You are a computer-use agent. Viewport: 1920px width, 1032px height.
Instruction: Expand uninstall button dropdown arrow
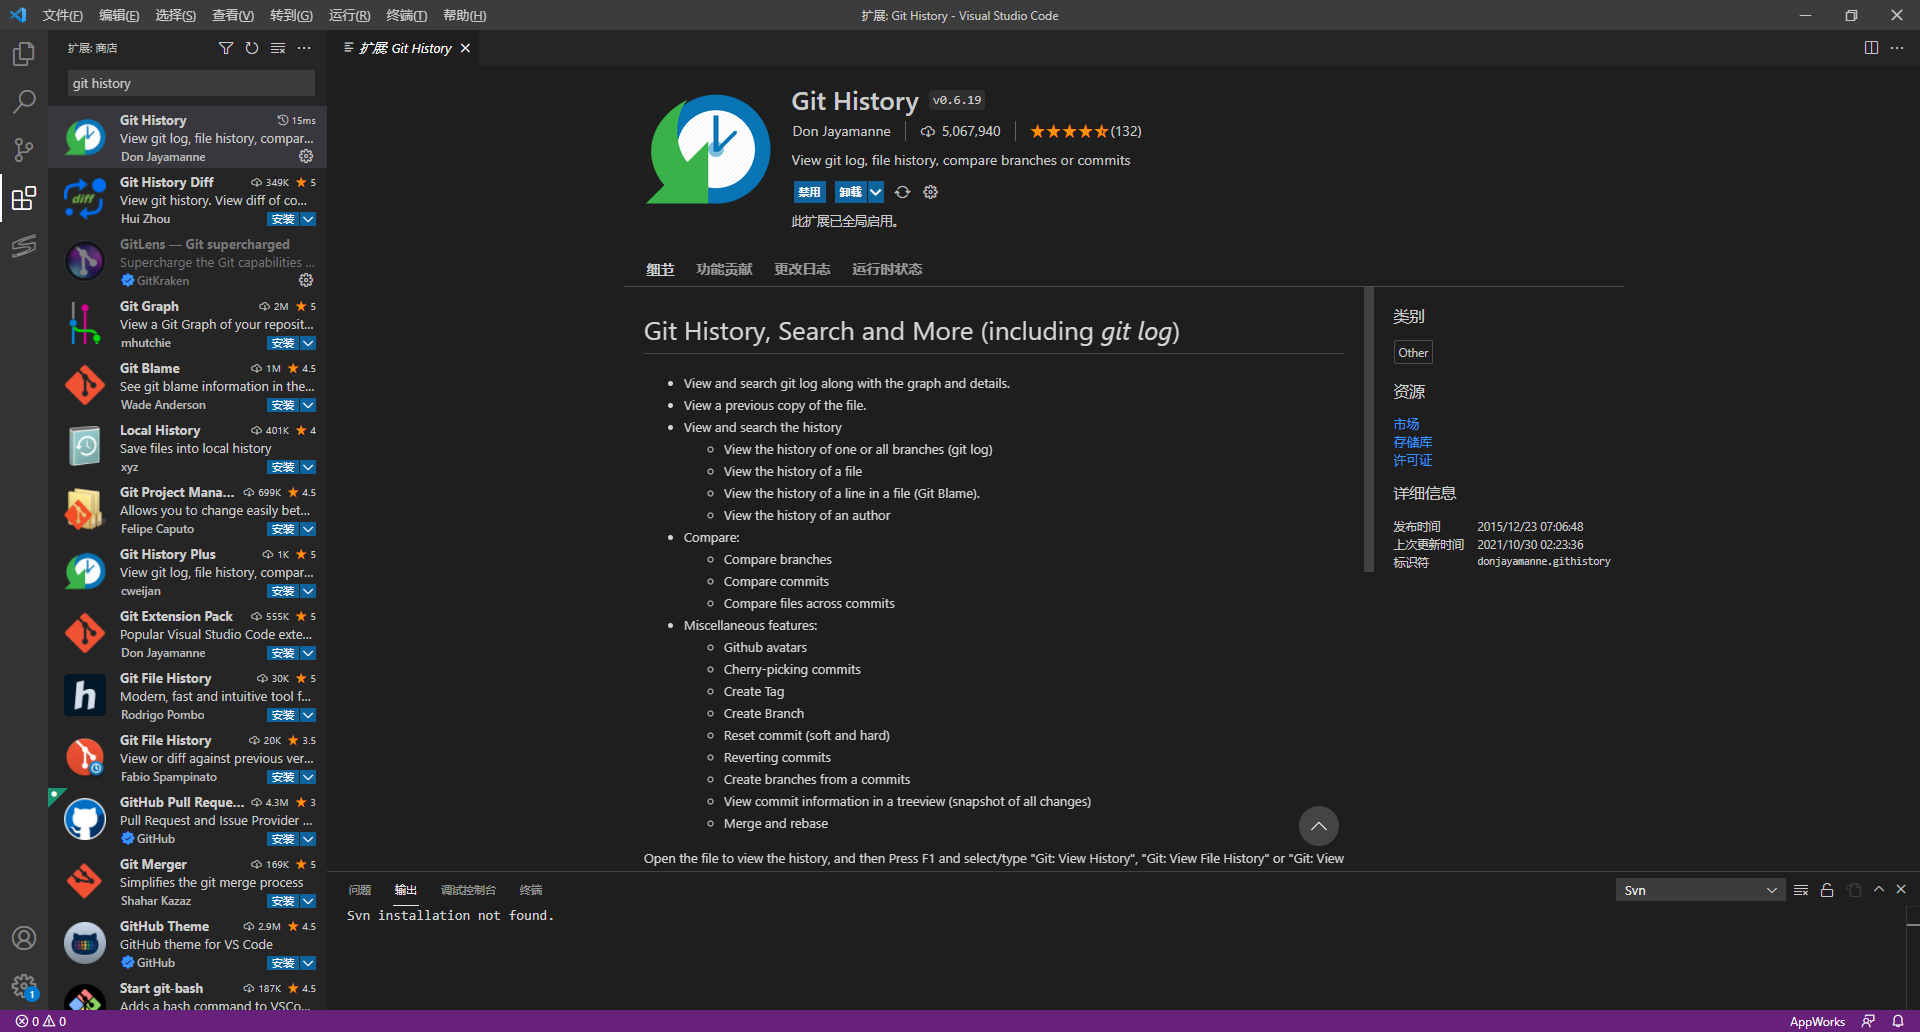876,192
